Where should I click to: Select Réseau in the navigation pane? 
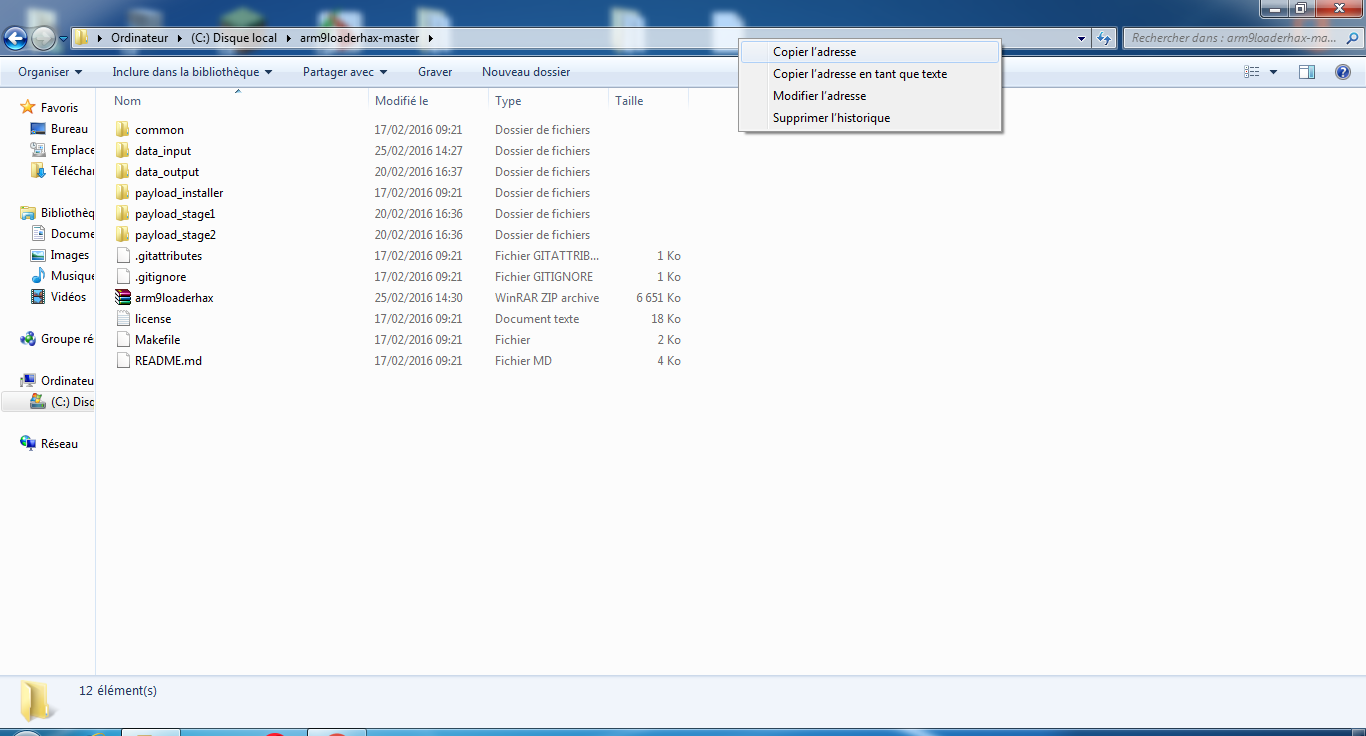click(59, 444)
